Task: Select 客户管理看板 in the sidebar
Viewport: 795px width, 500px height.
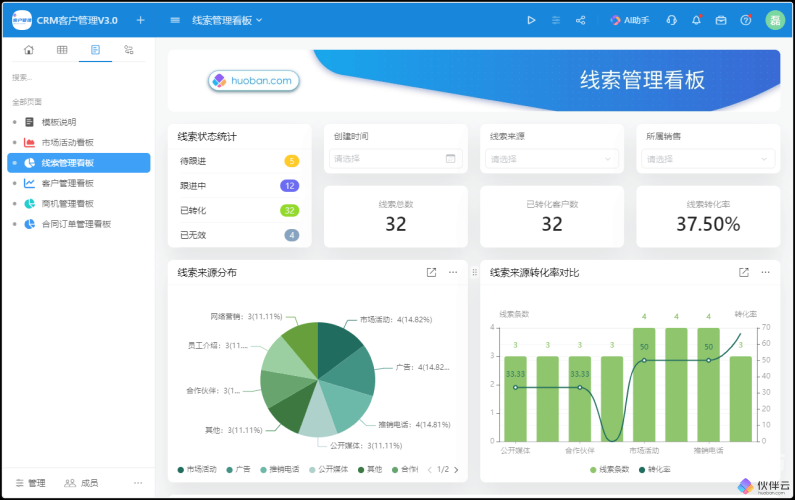Action: pyautogui.click(x=67, y=183)
